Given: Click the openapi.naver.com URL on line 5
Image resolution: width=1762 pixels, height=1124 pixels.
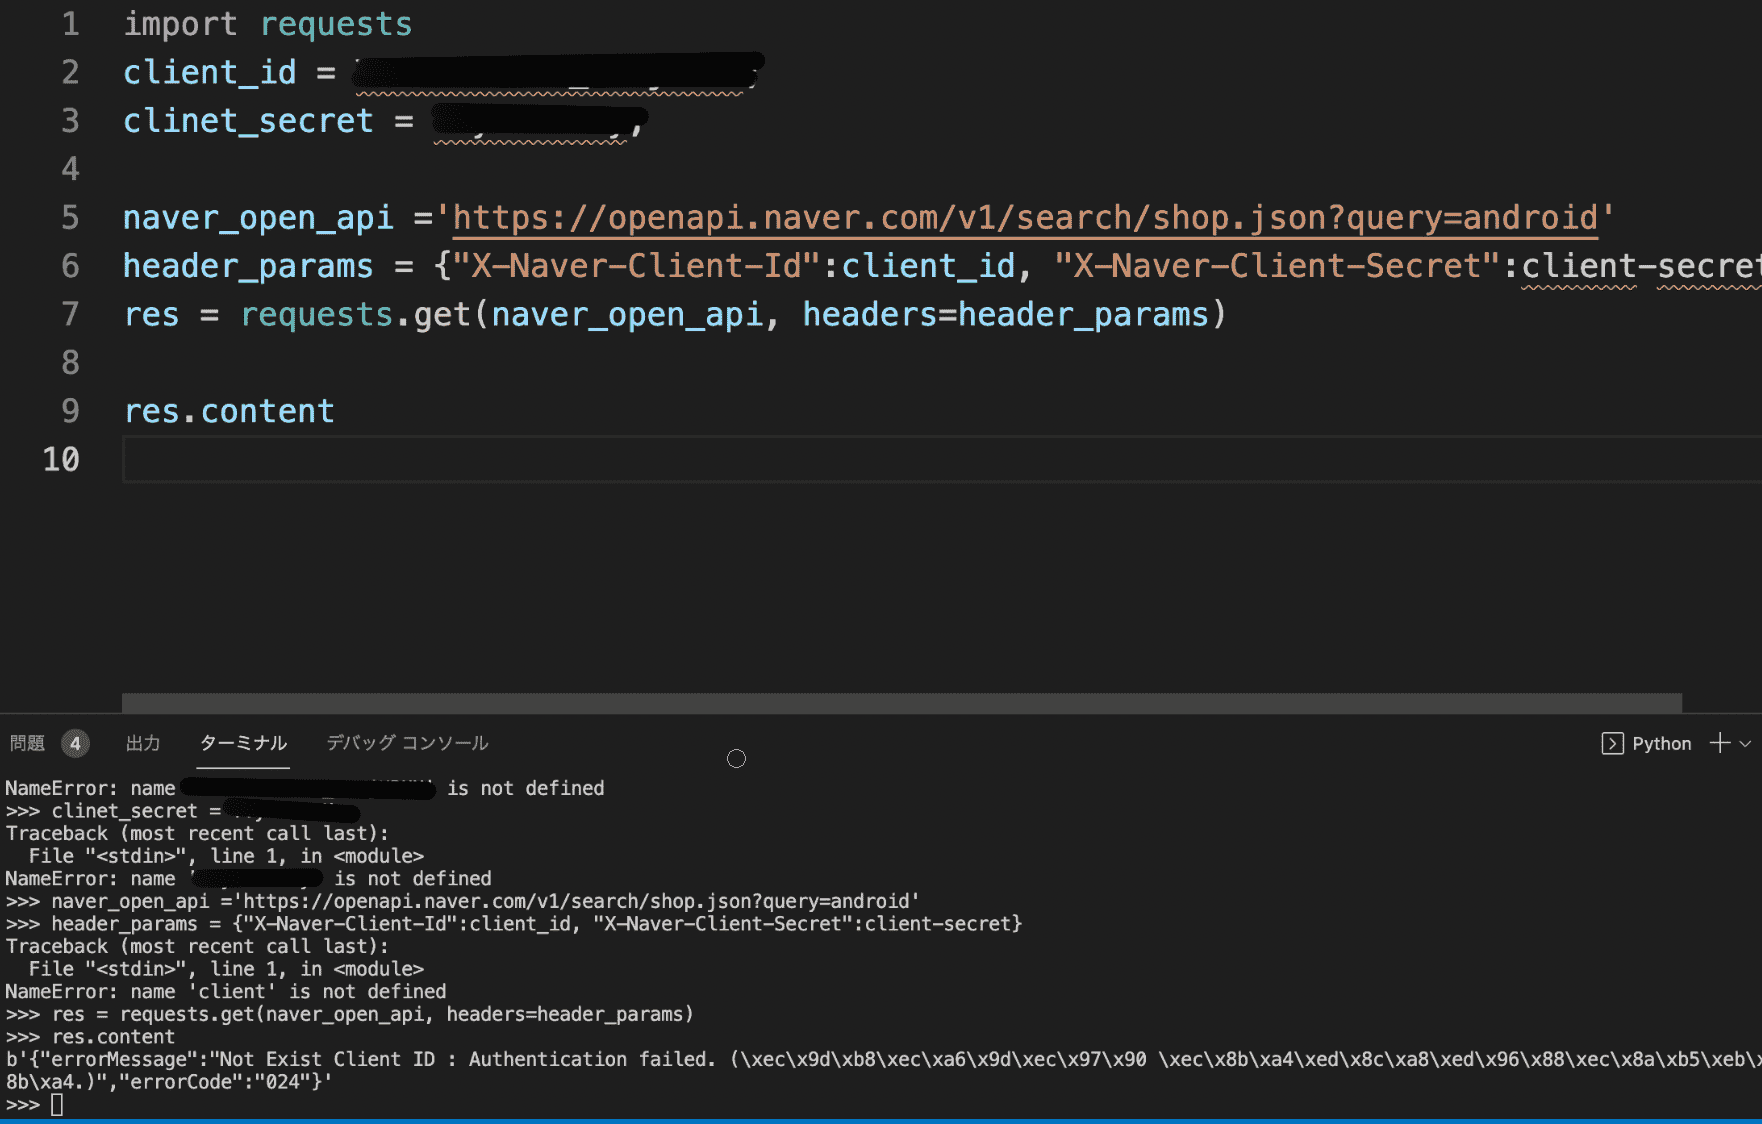Looking at the screenshot, I should click(x=1025, y=217).
